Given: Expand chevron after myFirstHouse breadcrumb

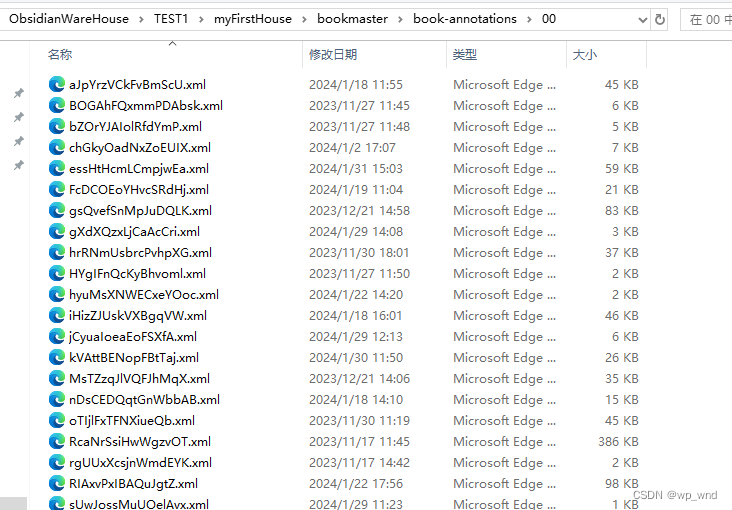Looking at the screenshot, I should tap(304, 20).
